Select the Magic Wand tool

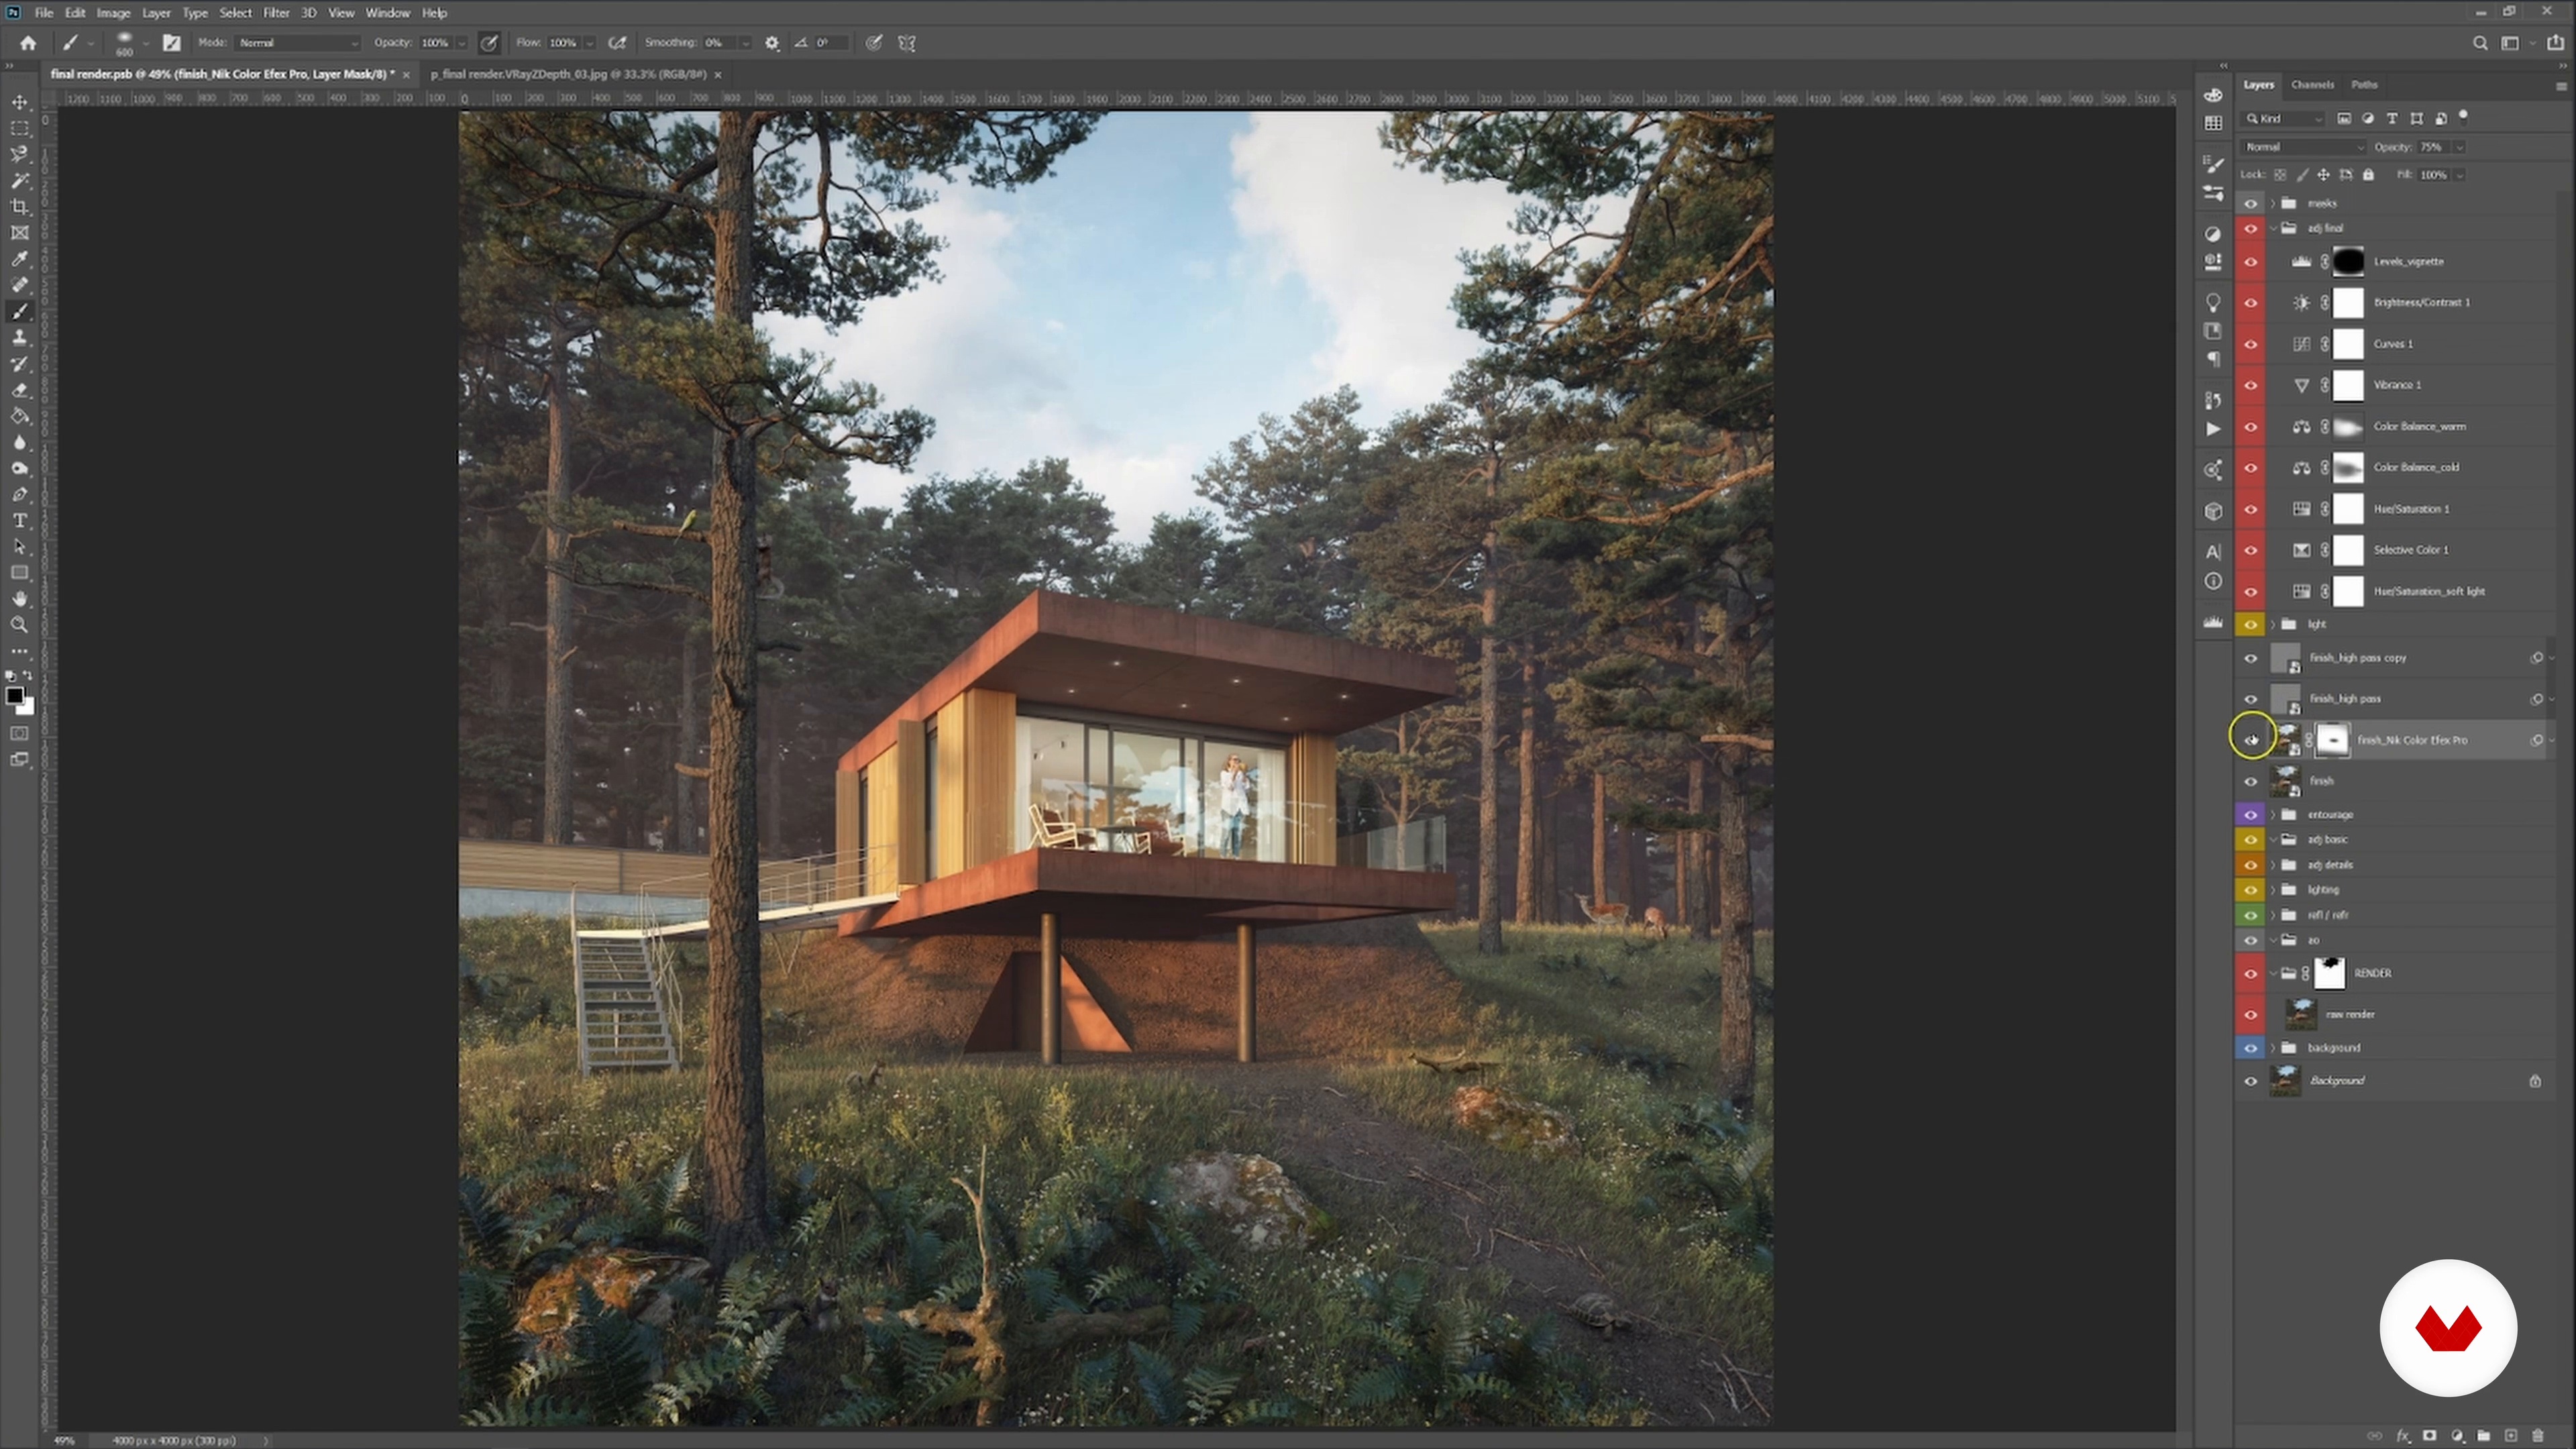click(x=19, y=180)
